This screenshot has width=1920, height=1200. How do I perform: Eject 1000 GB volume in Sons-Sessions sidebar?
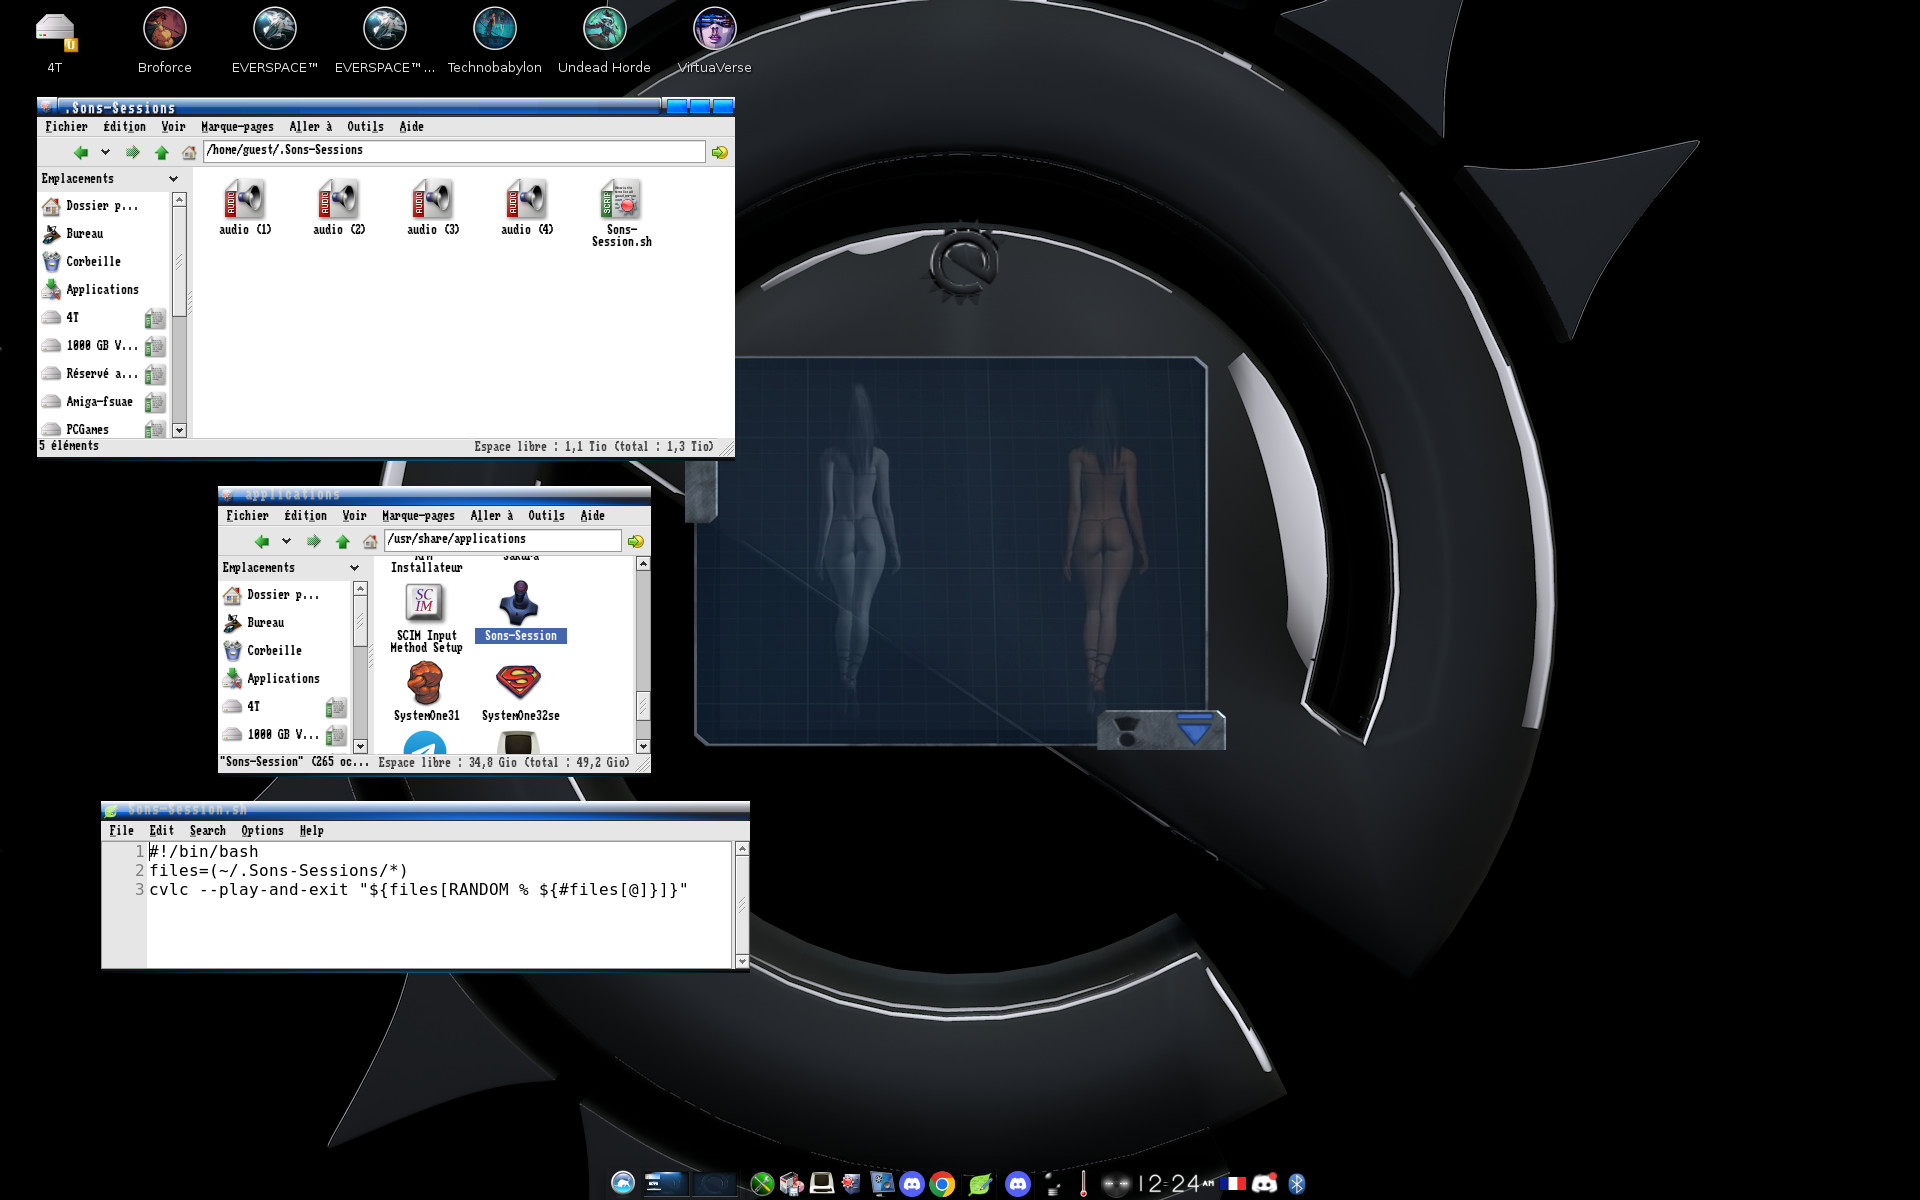(154, 346)
